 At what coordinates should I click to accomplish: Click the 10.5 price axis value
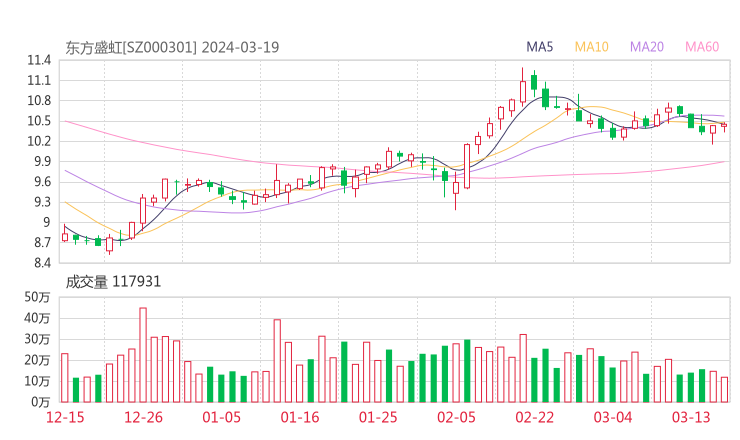click(x=39, y=121)
